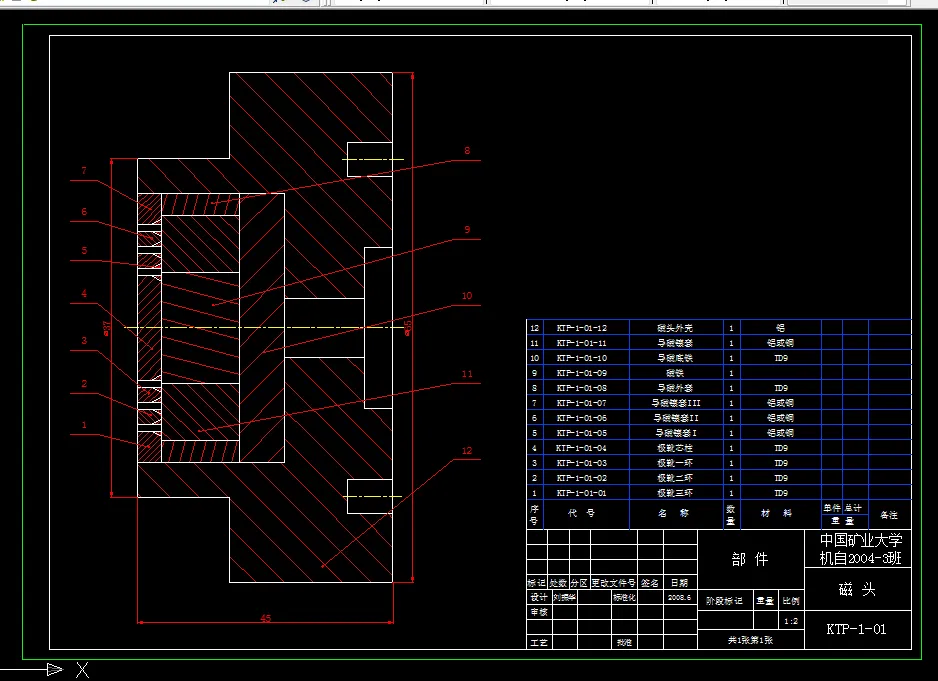Click part name 极靴一环 in row 3

[x=675, y=463]
